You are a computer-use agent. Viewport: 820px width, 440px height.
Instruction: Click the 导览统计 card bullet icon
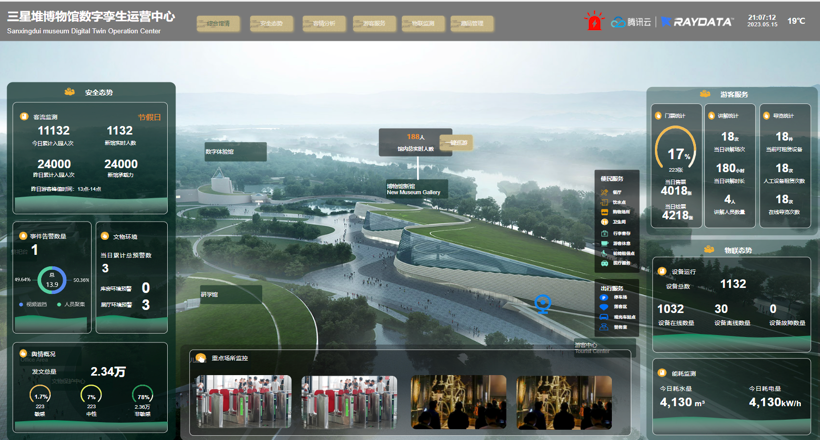pos(766,115)
